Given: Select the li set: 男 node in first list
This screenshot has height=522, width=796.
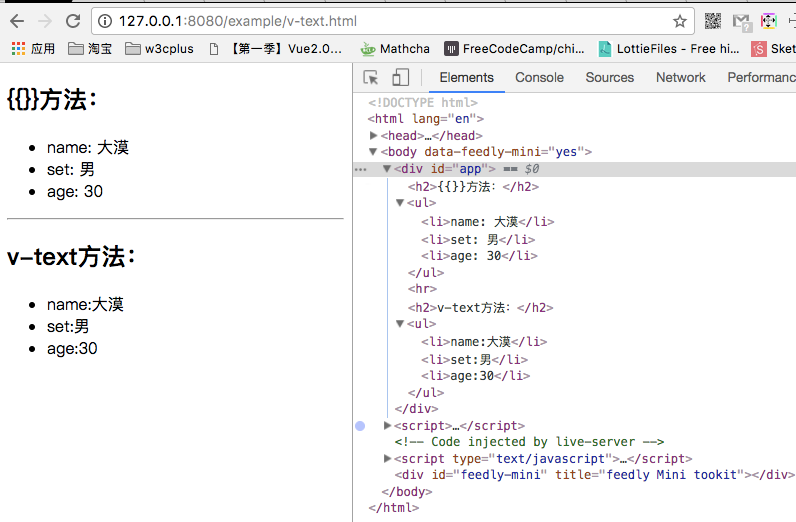Looking at the screenshot, I should (478, 240).
